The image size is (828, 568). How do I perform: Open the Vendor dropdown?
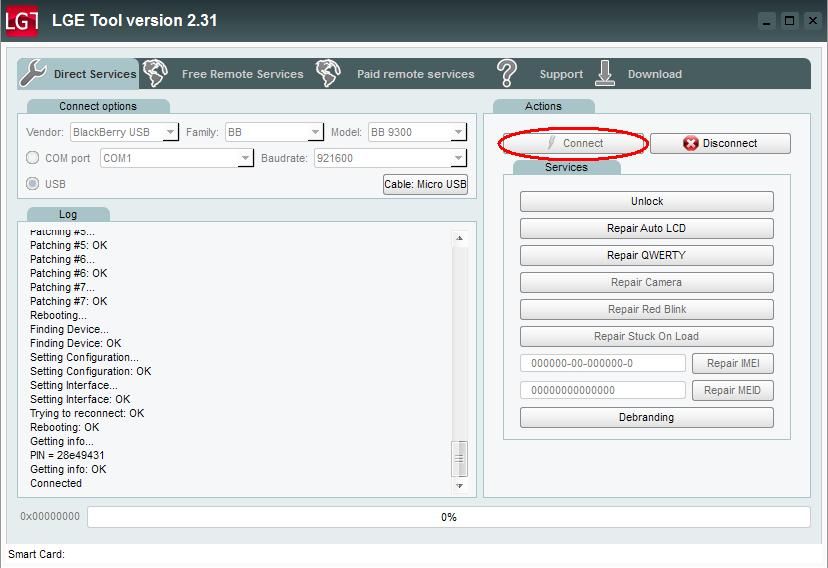124,132
